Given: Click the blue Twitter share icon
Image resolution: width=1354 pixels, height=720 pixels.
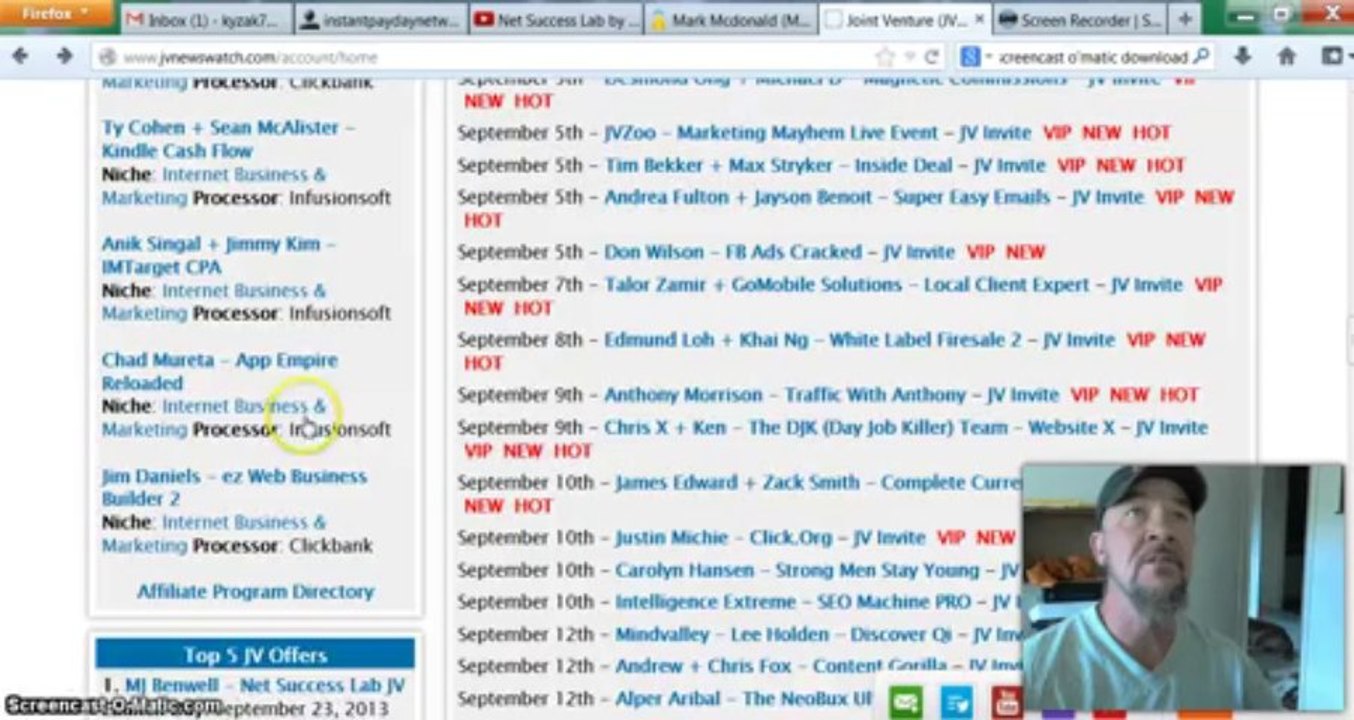Looking at the screenshot, I should pos(956,702).
